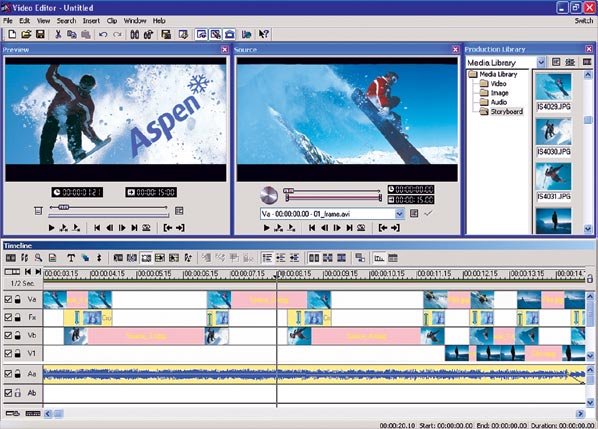Screen dimensions: 598x429
Task: Open the Help menu
Action: pos(159,21)
